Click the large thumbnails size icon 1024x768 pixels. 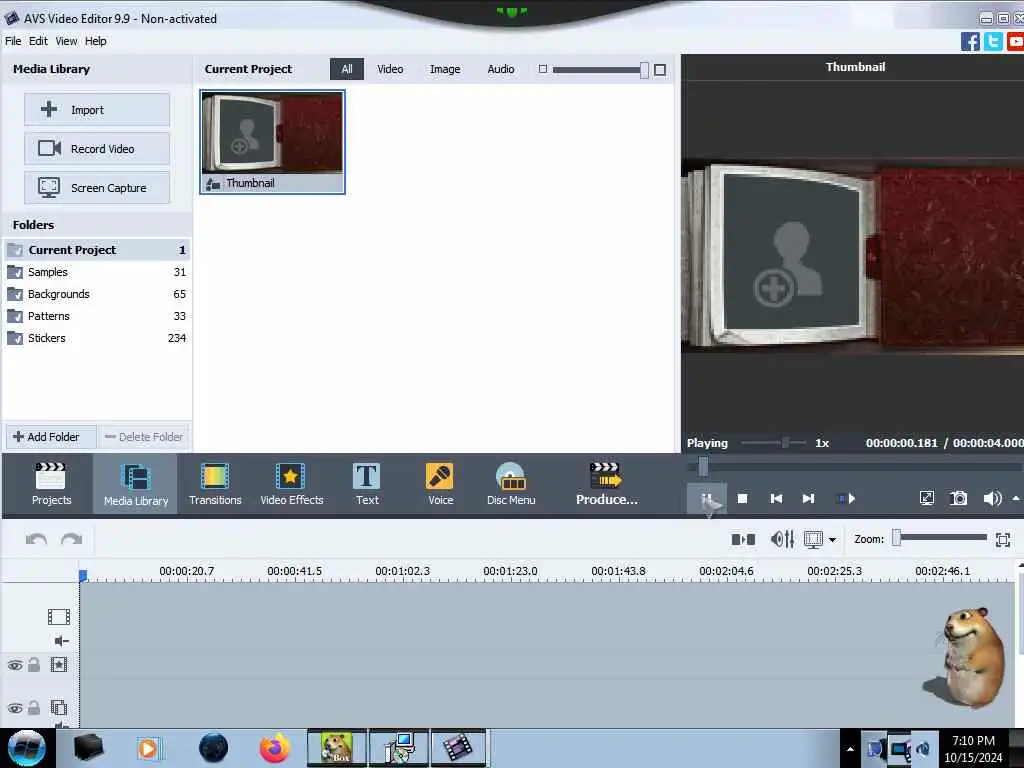click(x=660, y=69)
